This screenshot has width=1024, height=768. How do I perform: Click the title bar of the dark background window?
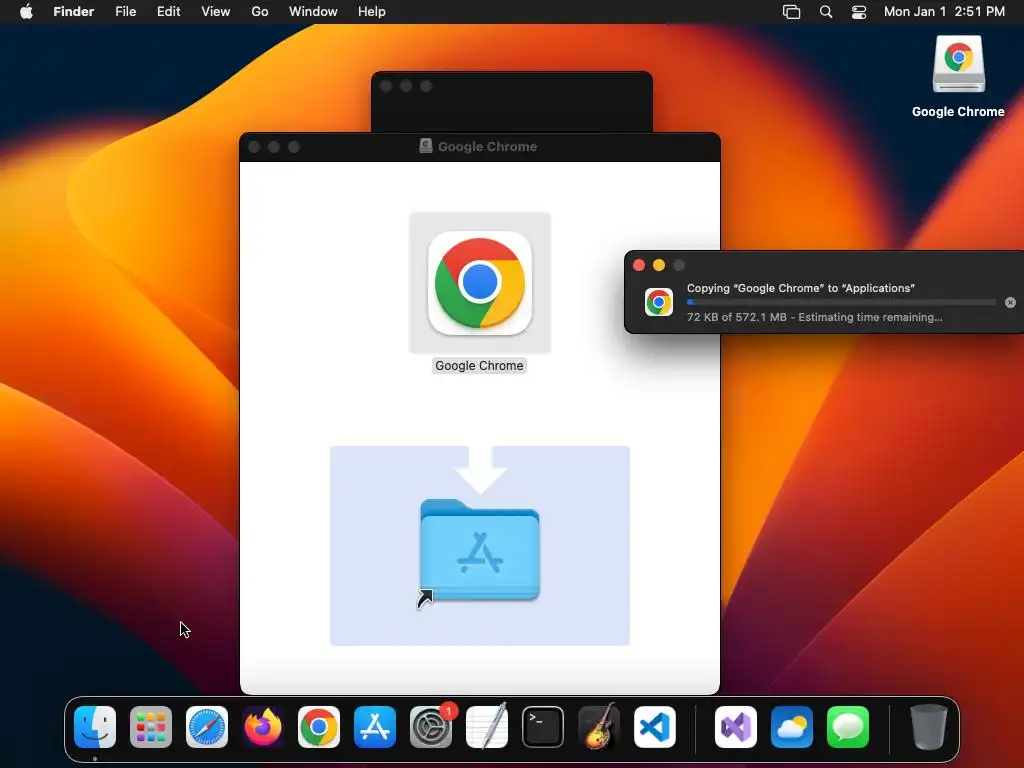(x=512, y=86)
